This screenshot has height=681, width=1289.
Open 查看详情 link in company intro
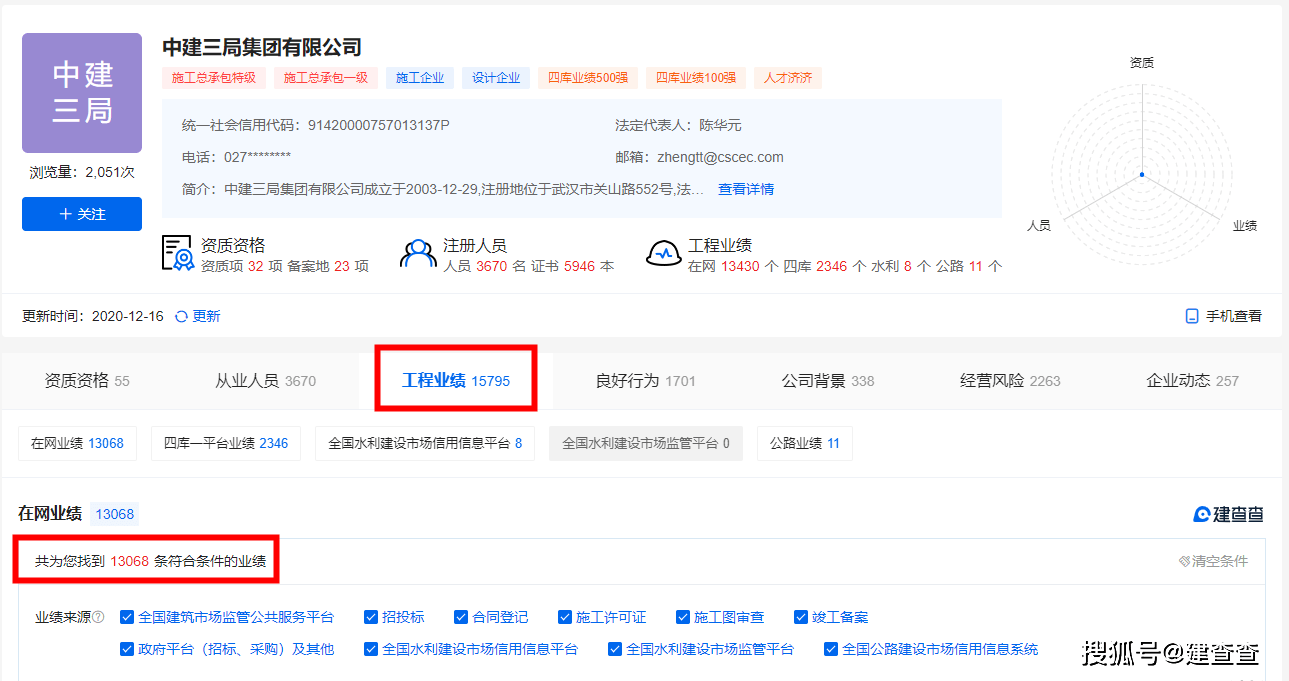[x=746, y=189]
